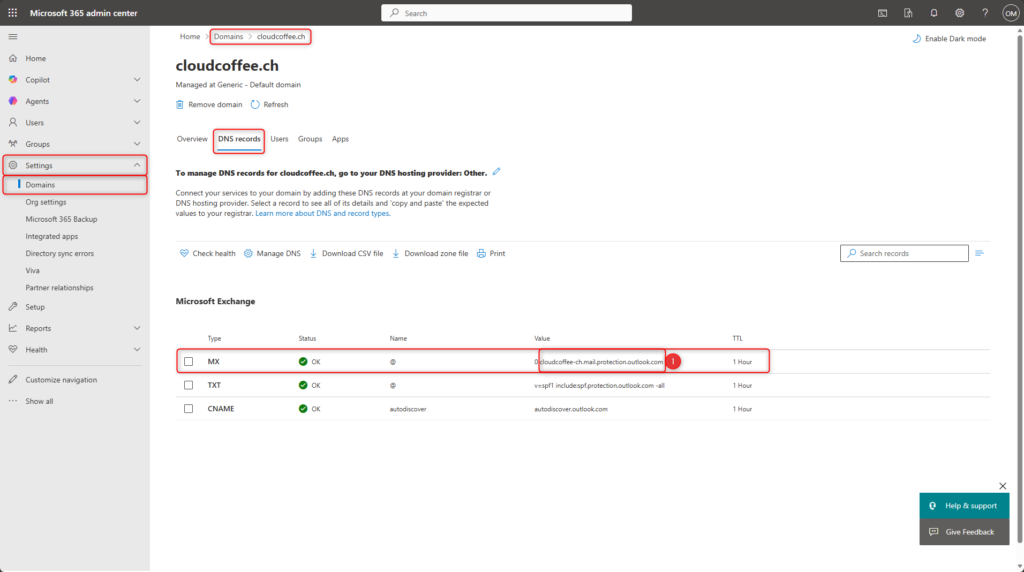Click Domains breadcrumb link
This screenshot has height=572, width=1024.
coord(228,37)
